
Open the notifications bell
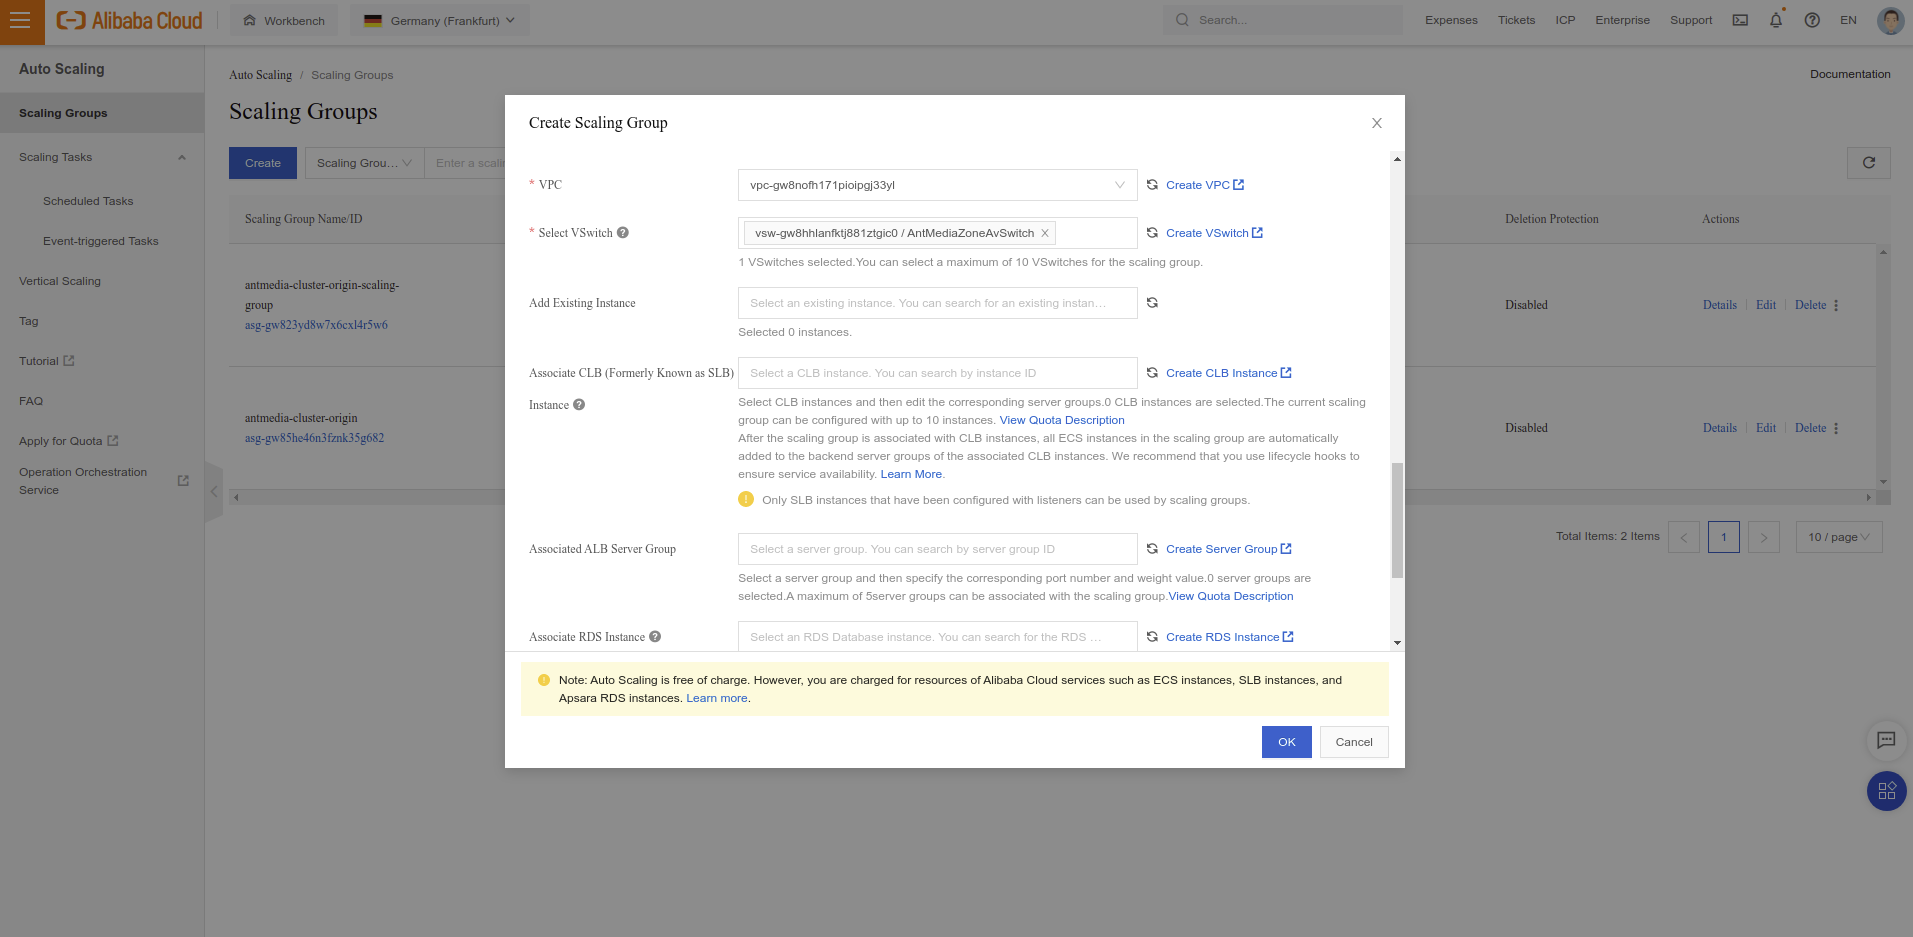click(x=1776, y=20)
